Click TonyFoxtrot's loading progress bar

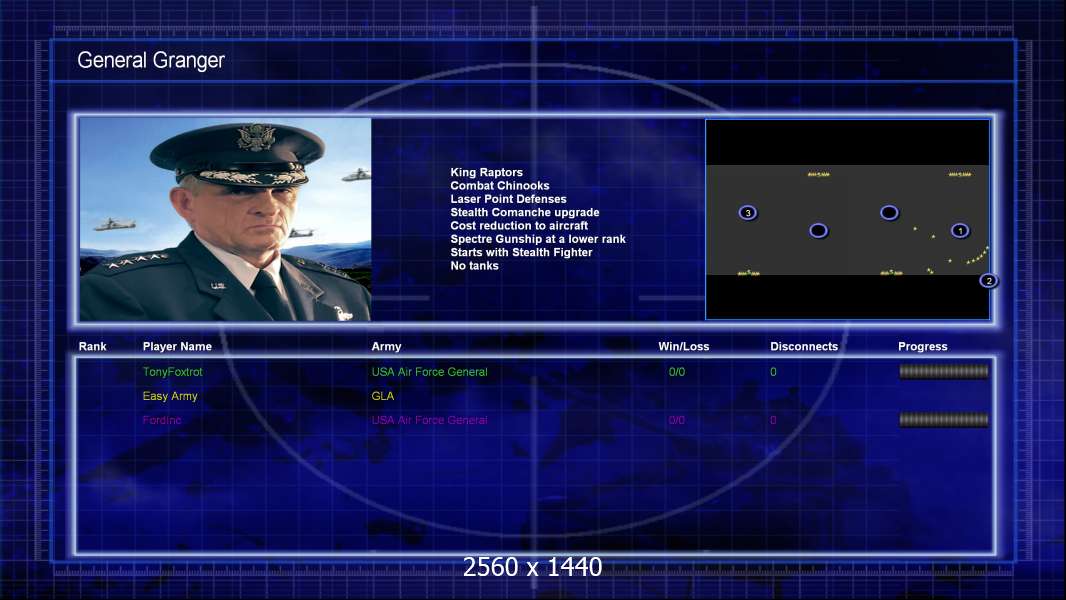tap(944, 371)
